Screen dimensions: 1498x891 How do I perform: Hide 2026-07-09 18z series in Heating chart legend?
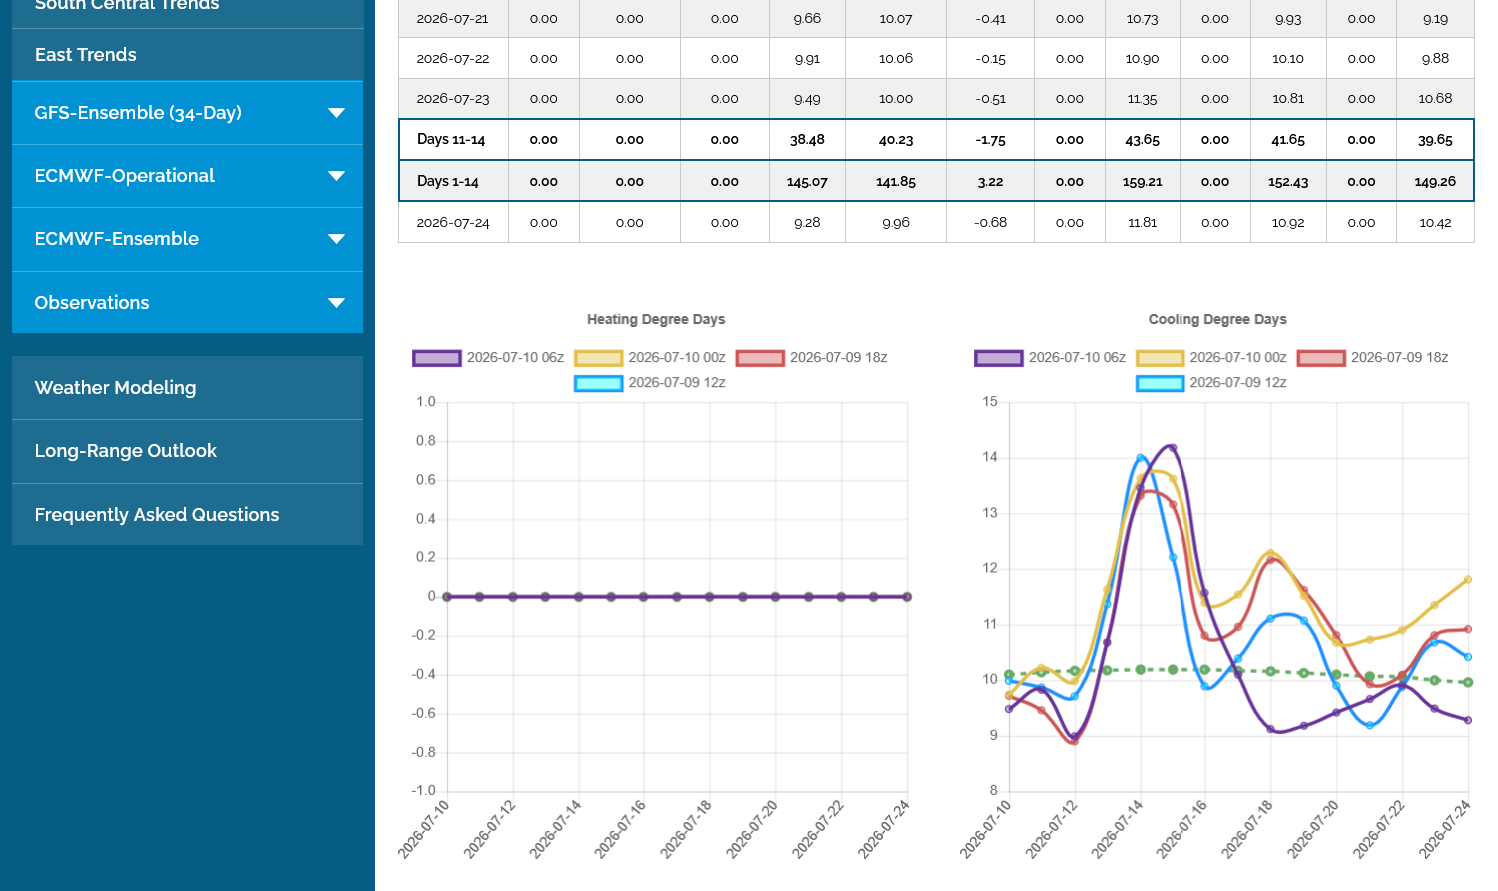point(812,358)
